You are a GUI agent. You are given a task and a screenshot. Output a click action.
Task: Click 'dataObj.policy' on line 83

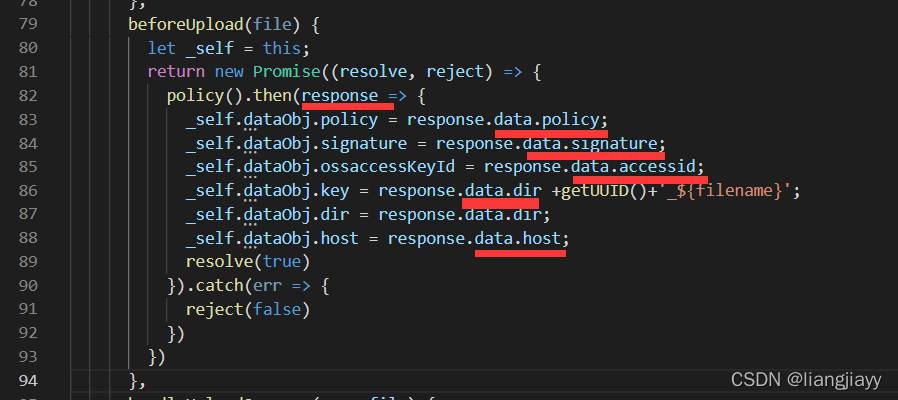click(x=310, y=120)
